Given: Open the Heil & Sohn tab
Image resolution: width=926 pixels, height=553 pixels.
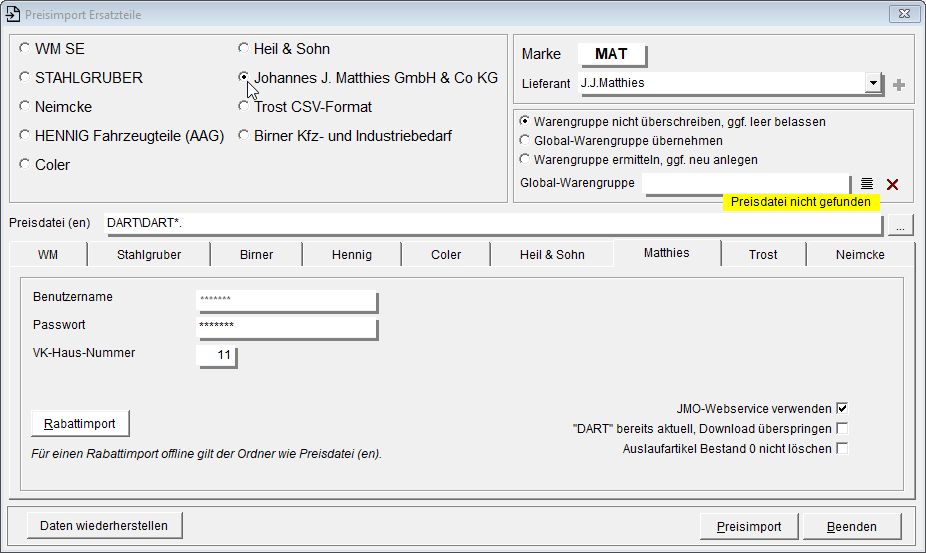Looking at the screenshot, I should 552,255.
